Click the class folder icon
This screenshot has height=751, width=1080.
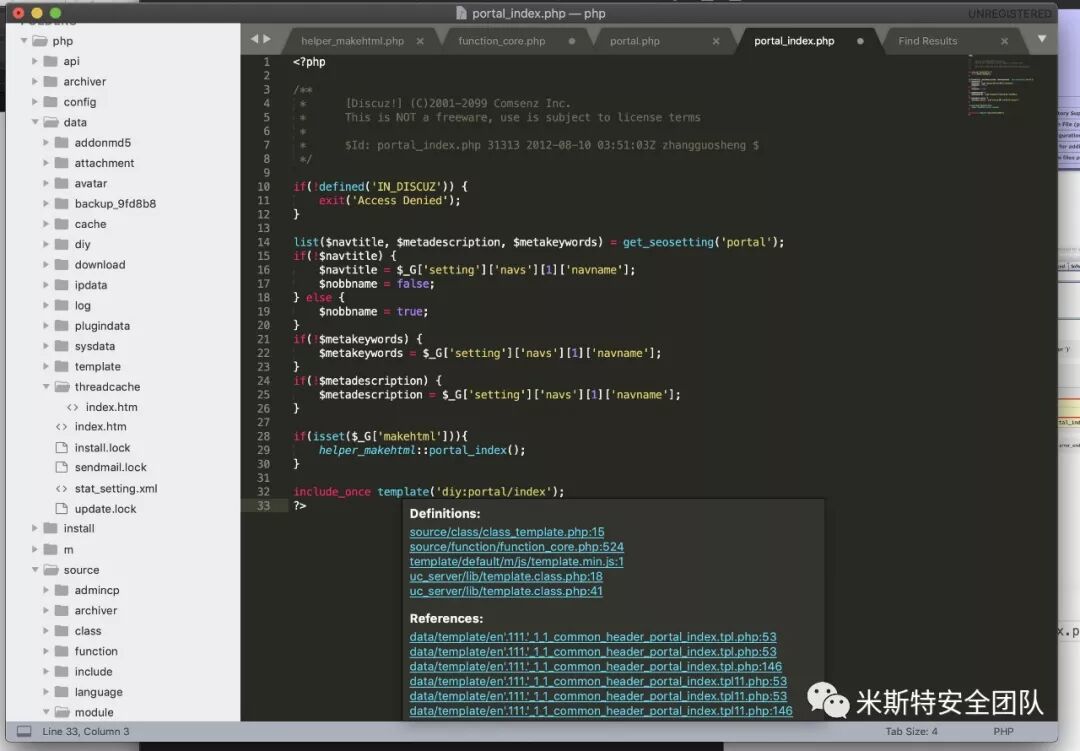tap(62, 630)
